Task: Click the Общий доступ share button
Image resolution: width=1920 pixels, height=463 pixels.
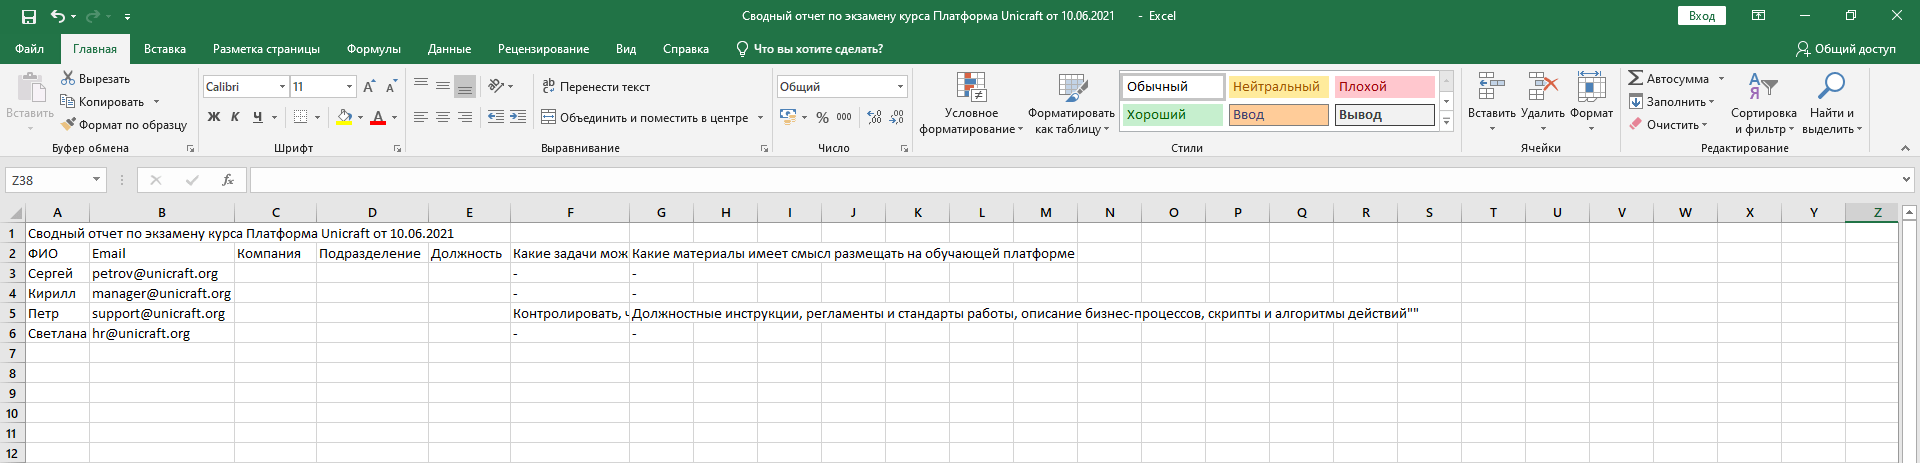Action: point(1845,49)
